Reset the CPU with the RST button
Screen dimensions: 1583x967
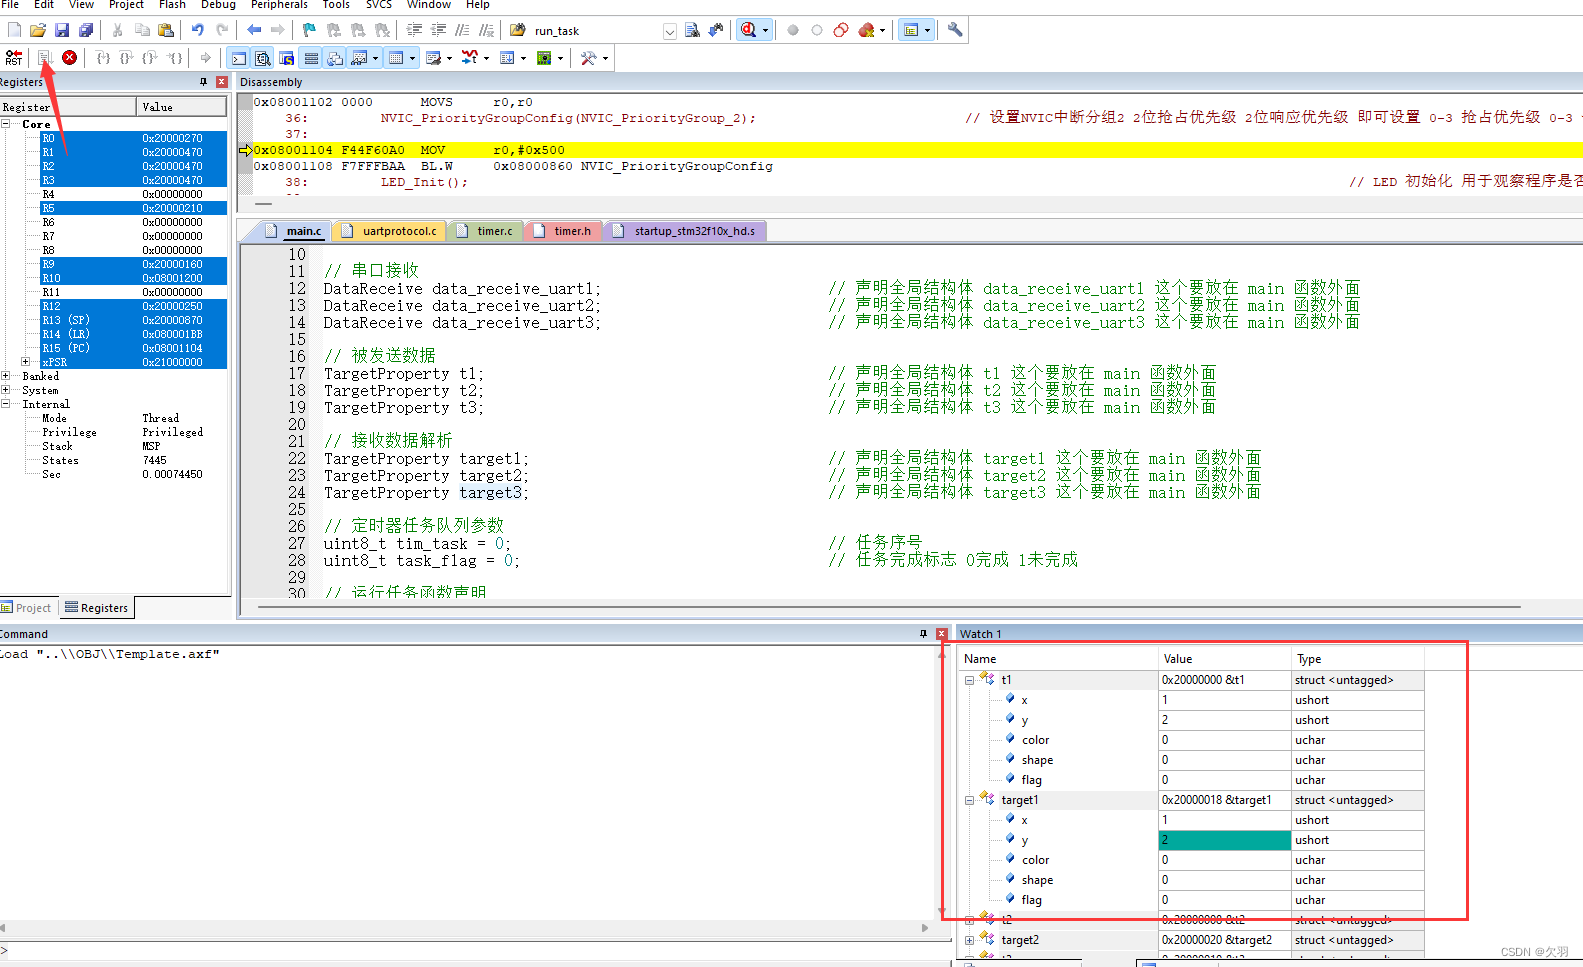coord(14,58)
